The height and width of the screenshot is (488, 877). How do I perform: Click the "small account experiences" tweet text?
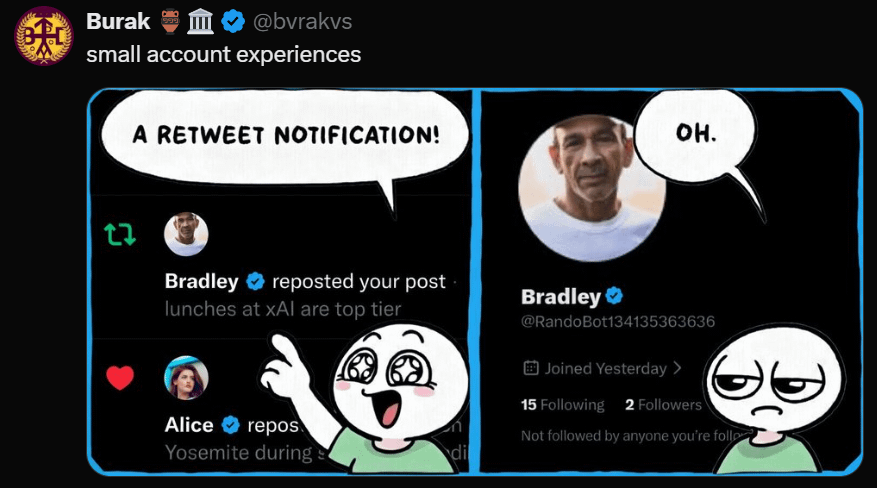(x=223, y=54)
